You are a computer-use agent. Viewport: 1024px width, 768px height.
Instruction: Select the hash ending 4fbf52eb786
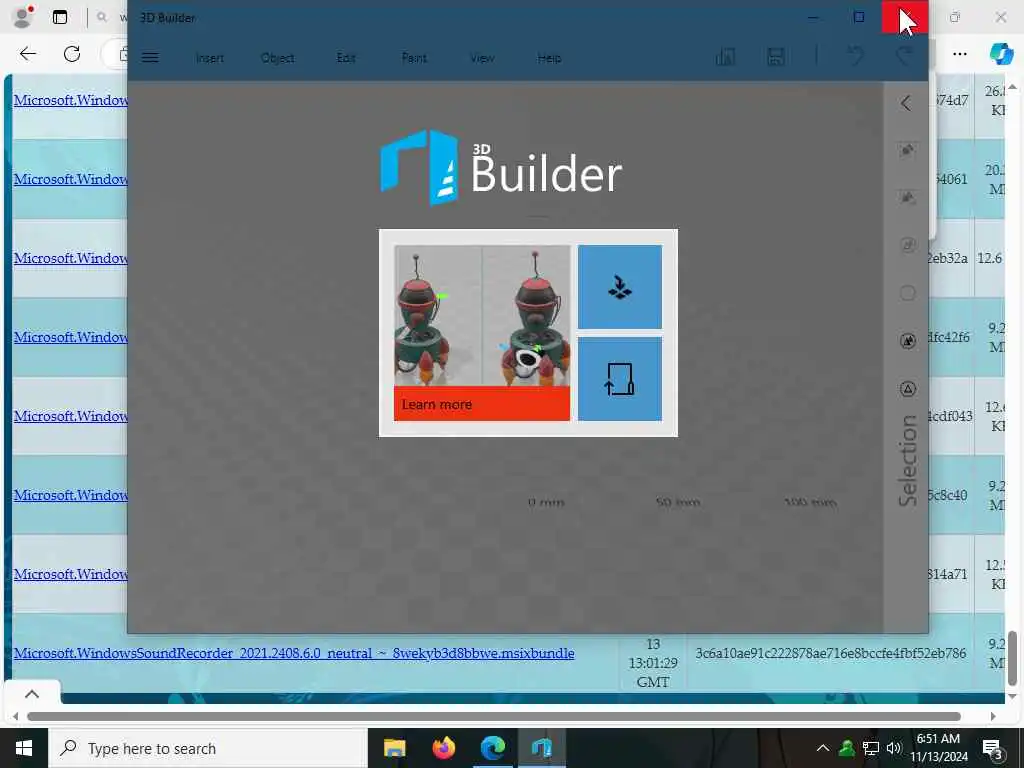coord(831,653)
